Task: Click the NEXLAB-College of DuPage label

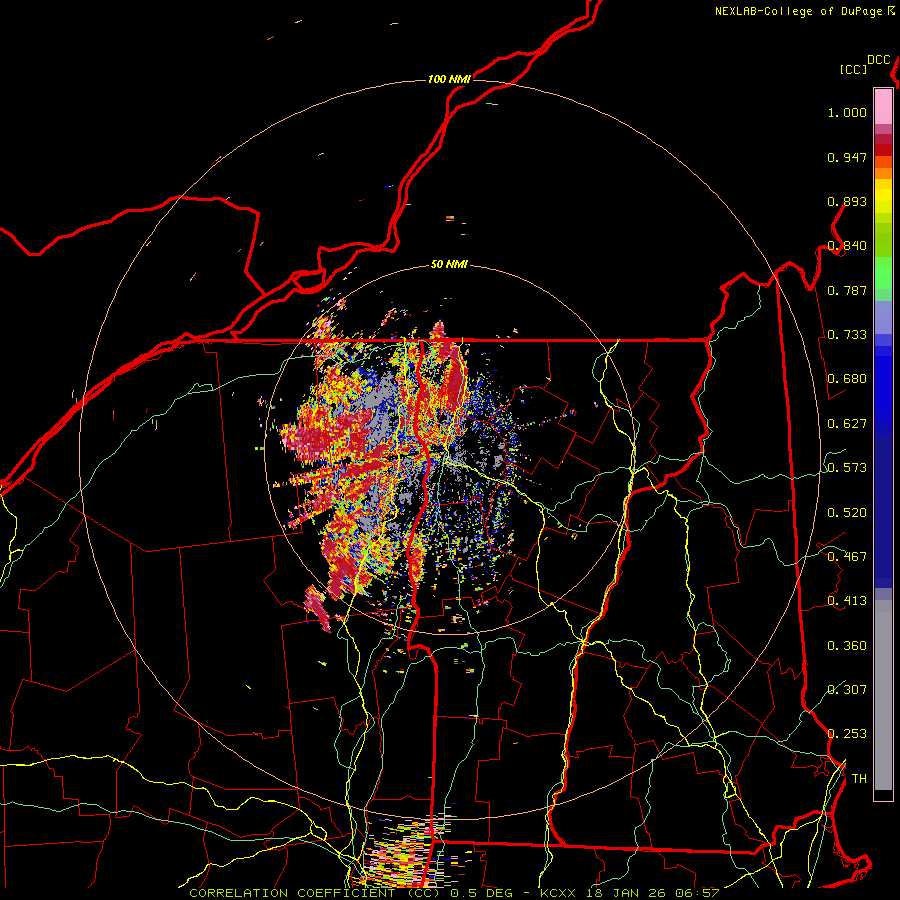Action: (x=798, y=11)
